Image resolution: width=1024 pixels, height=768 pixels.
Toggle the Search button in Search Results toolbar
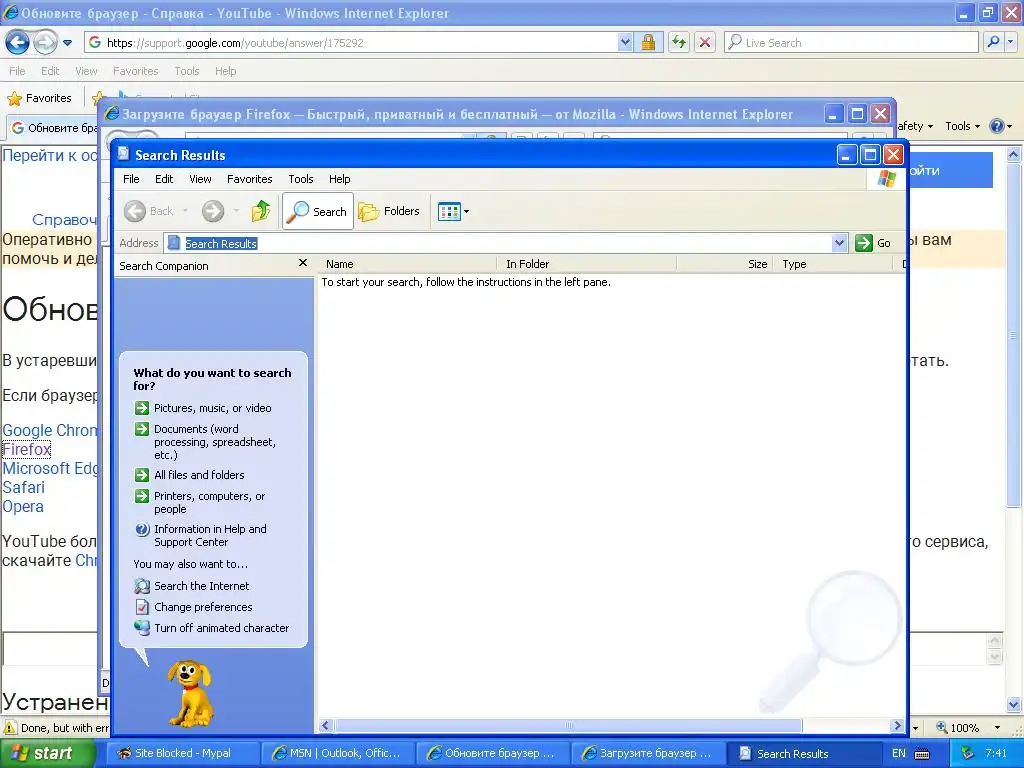318,211
